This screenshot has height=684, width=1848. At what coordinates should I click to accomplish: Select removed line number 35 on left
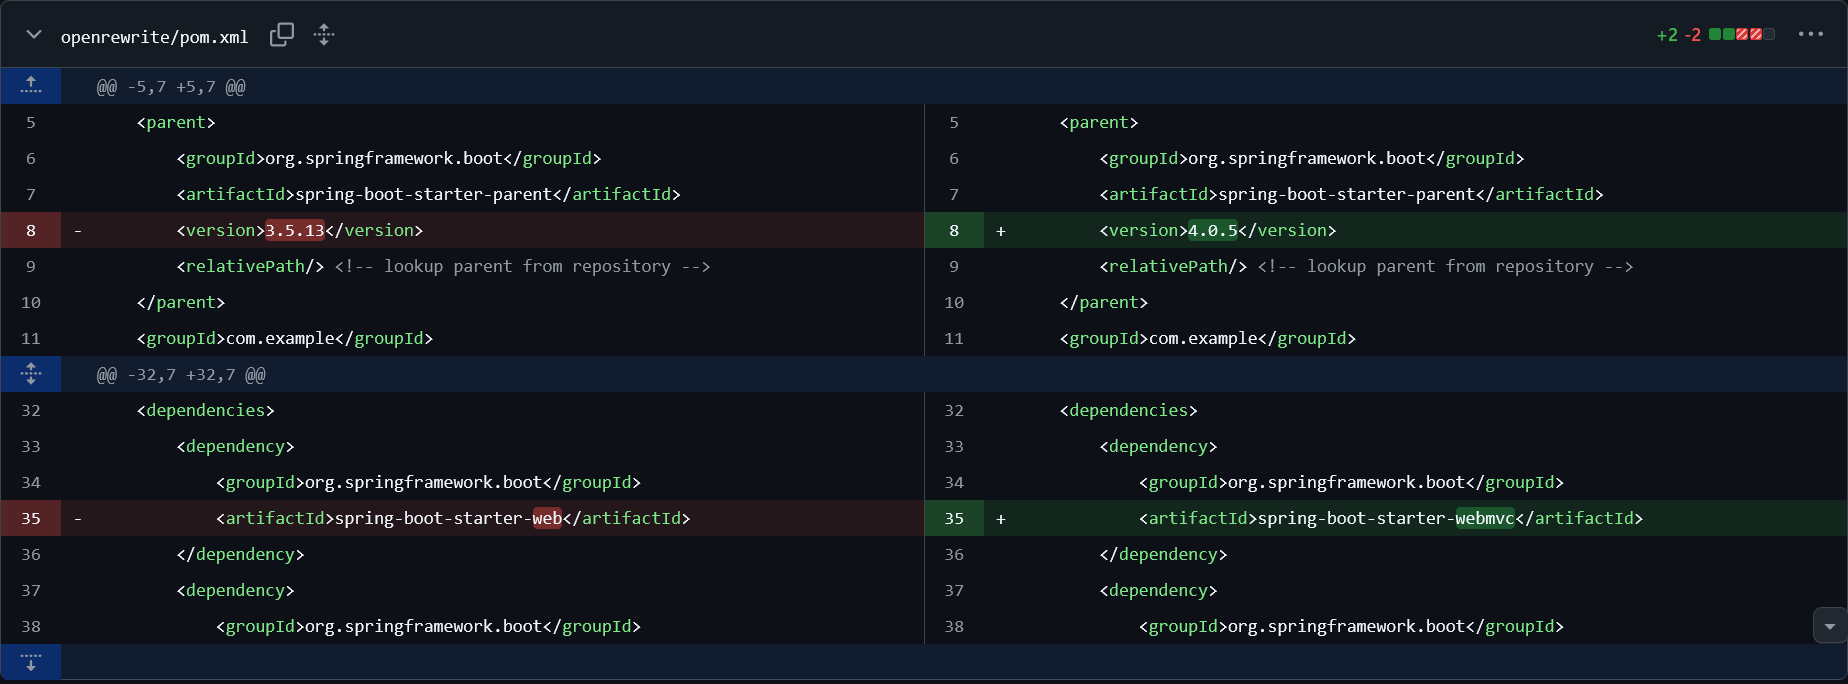(31, 518)
